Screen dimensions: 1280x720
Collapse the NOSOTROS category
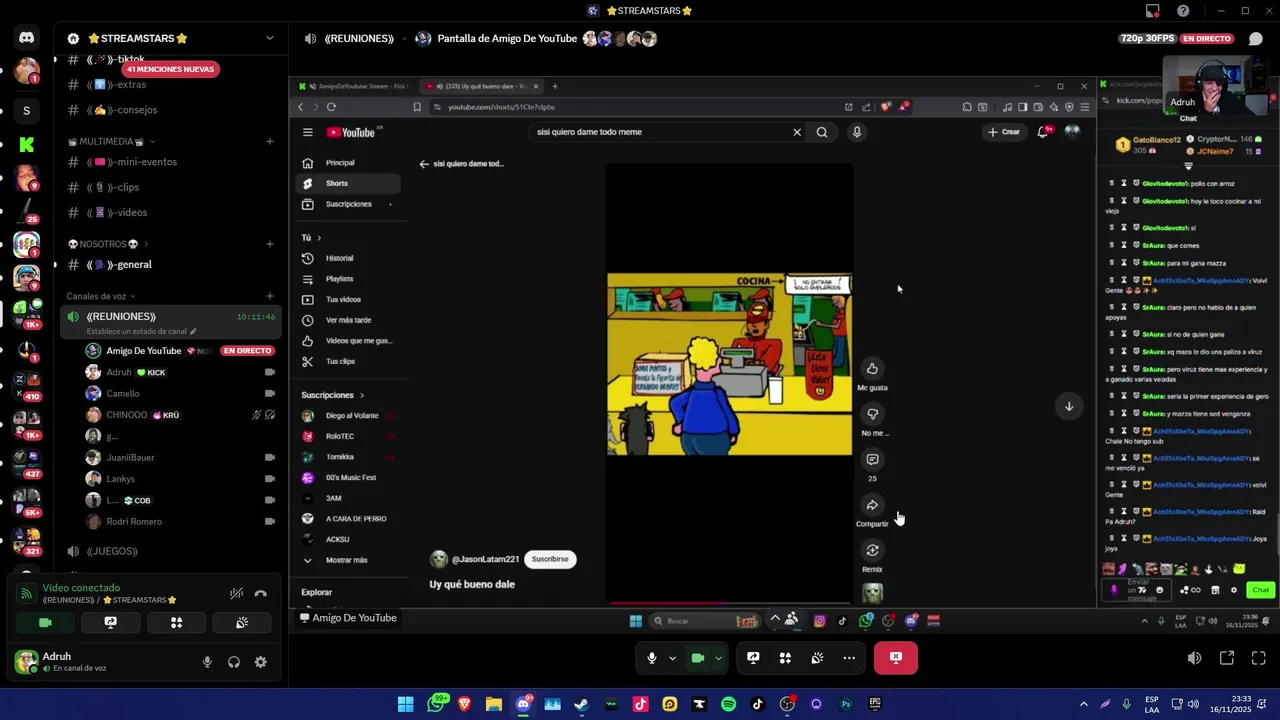pyautogui.click(x=108, y=244)
